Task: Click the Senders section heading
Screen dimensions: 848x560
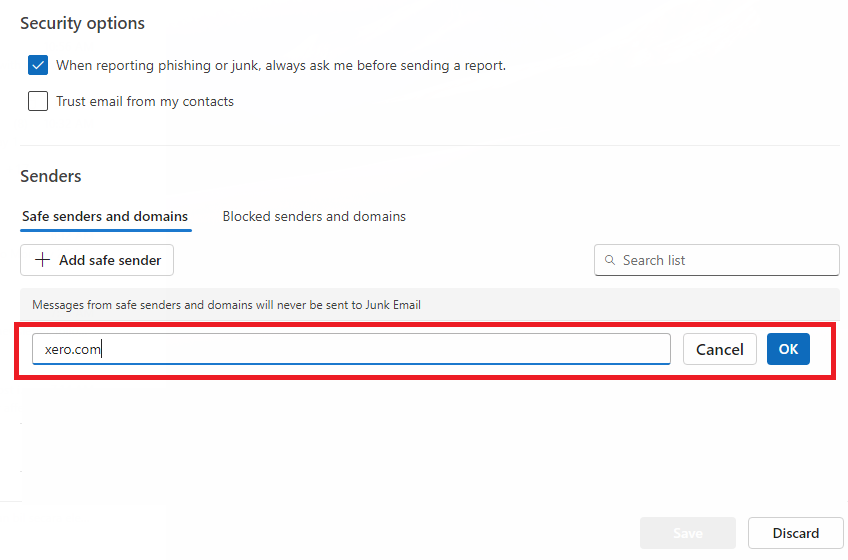Action: pos(51,176)
